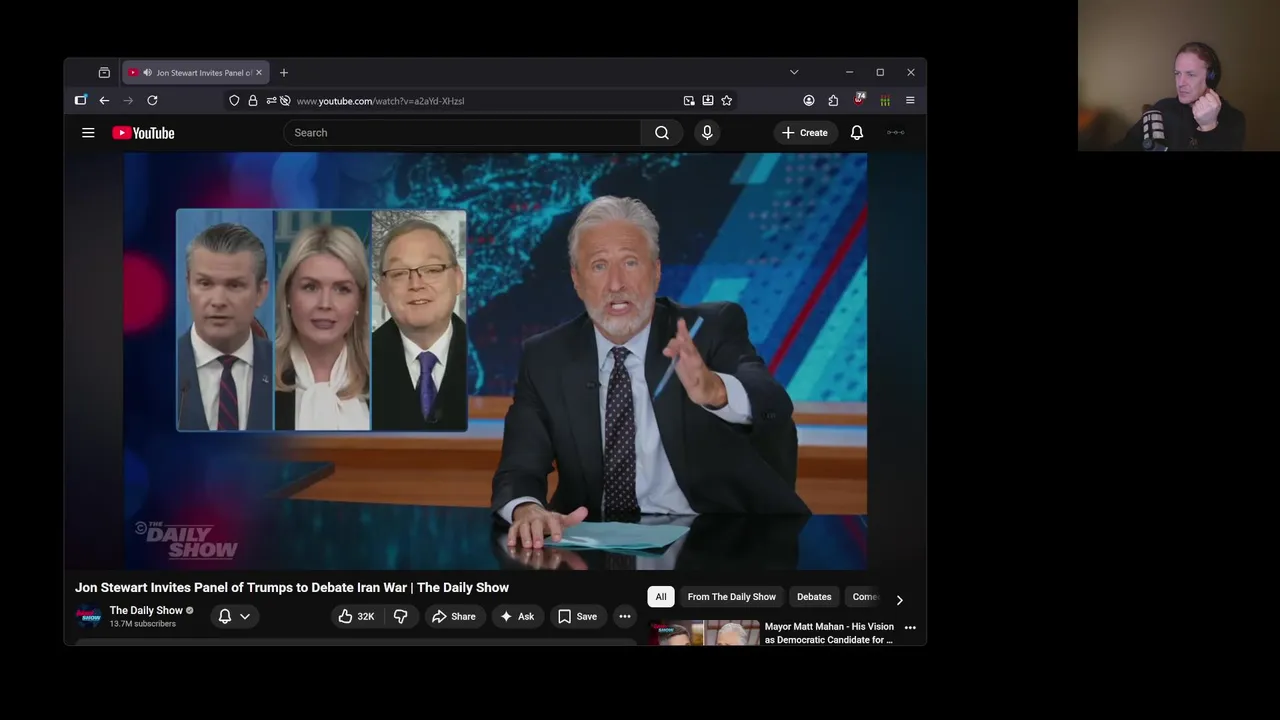Screen dimensions: 1280x720
Task: Expand notification options dropdown chevron
Action: click(x=245, y=616)
